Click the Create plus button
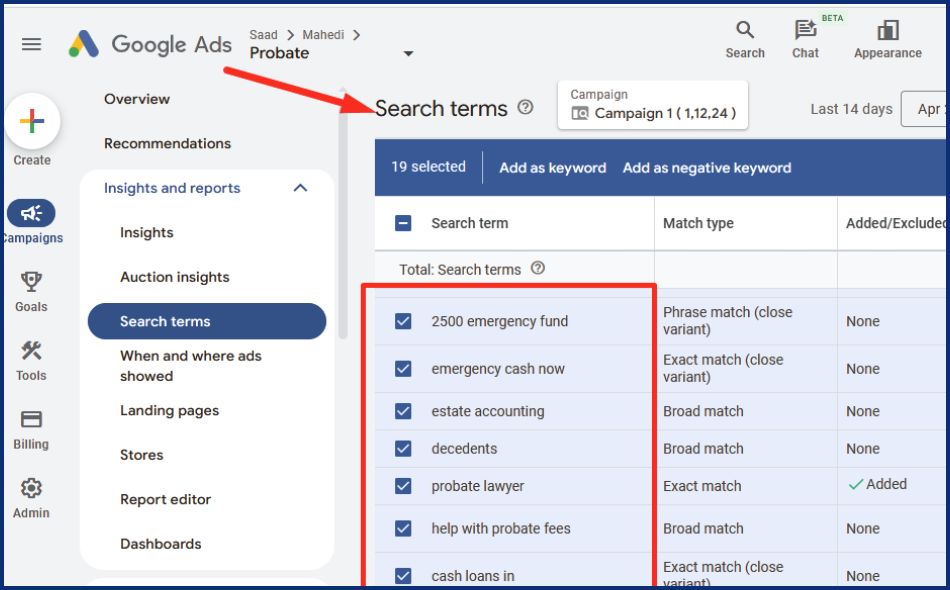Screen dimensions: 950x590 click(32, 121)
